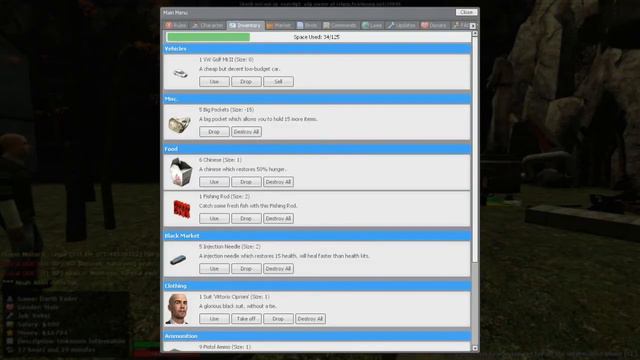This screenshot has width=640, height=360.
Task: Click the Chinese food takeout box icon
Action: 181,172
